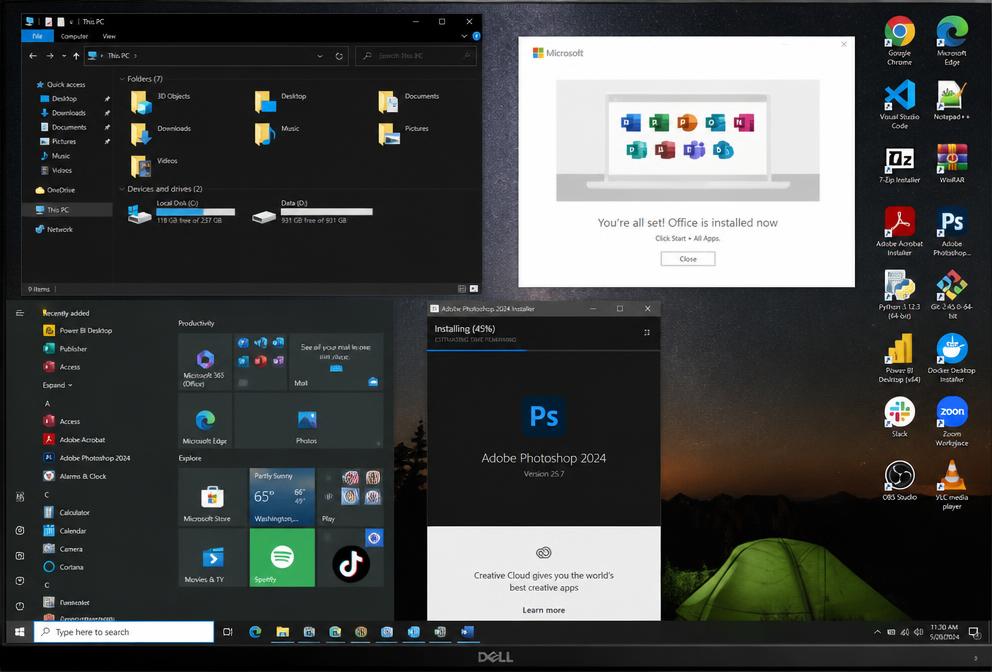992x672 pixels.
Task: Open the Photos tile in Start menu
Action: point(308,421)
